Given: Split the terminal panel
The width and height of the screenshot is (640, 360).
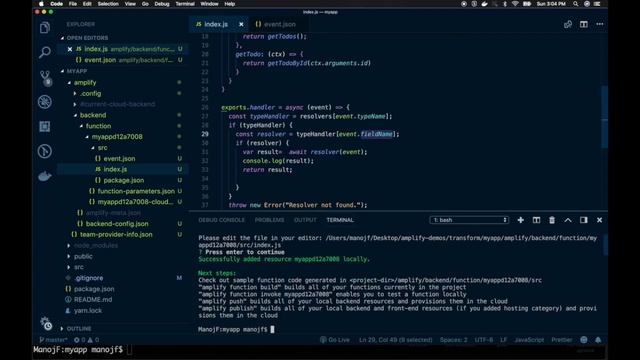Looking at the screenshot, I should pyautogui.click(x=536, y=220).
